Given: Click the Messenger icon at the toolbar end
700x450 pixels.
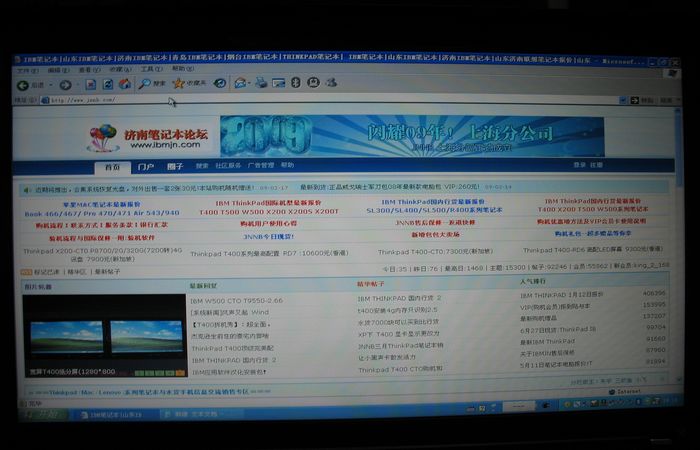Looking at the screenshot, I should coord(331,82).
